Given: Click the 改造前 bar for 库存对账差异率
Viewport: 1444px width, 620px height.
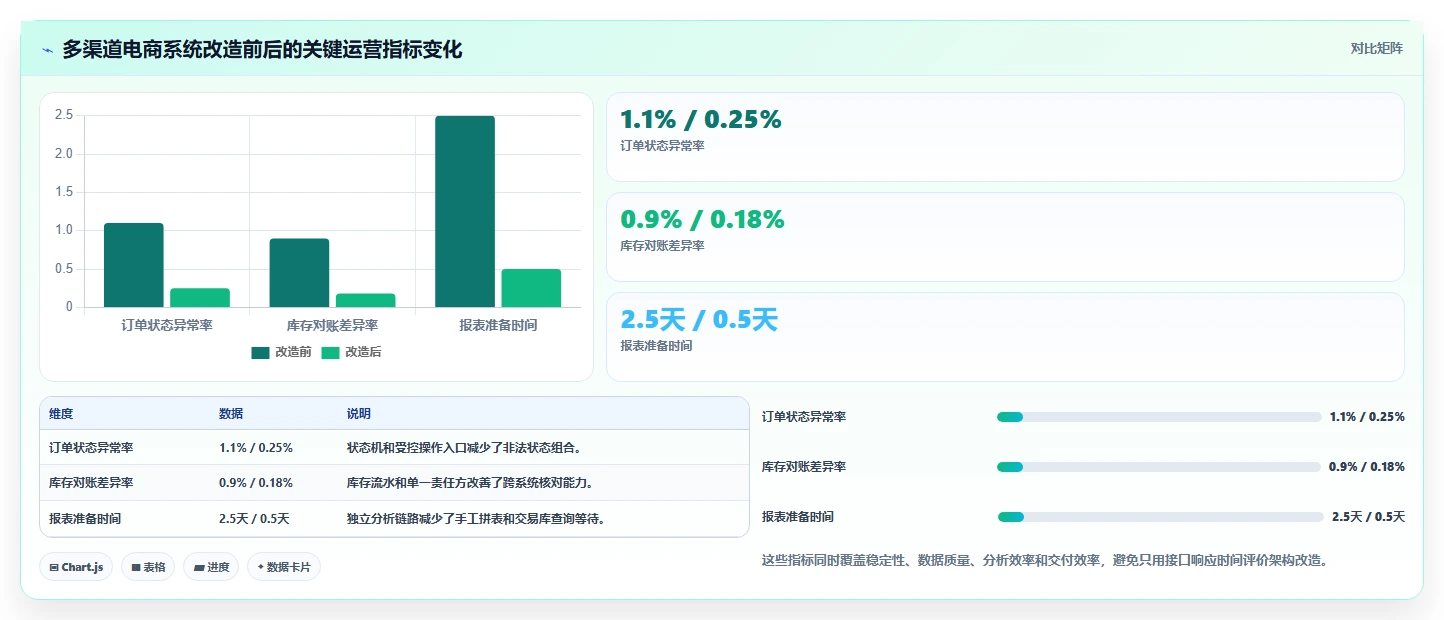Looking at the screenshot, I should click(299, 273).
